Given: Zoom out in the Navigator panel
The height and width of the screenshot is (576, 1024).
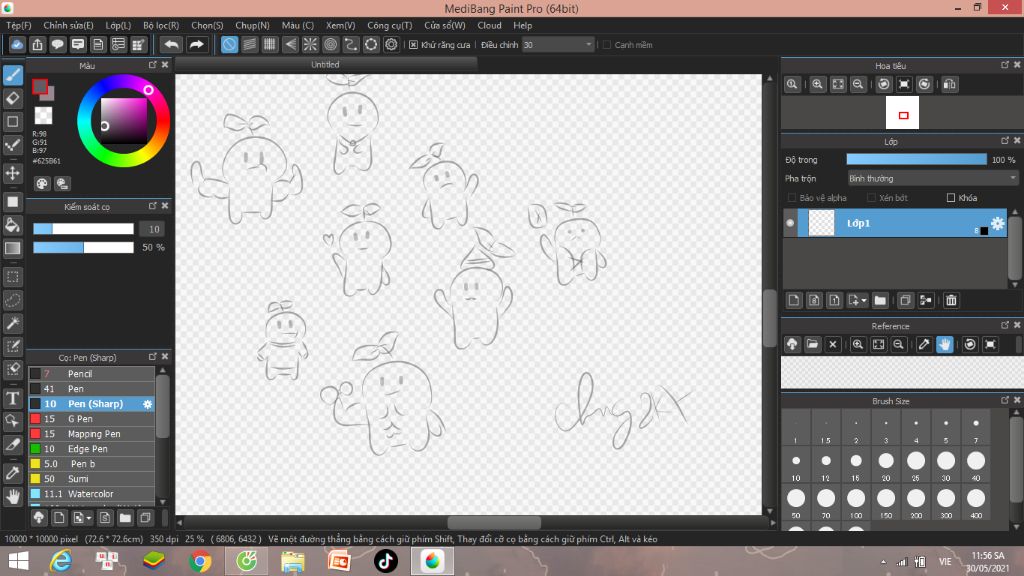Looking at the screenshot, I should coord(858,84).
